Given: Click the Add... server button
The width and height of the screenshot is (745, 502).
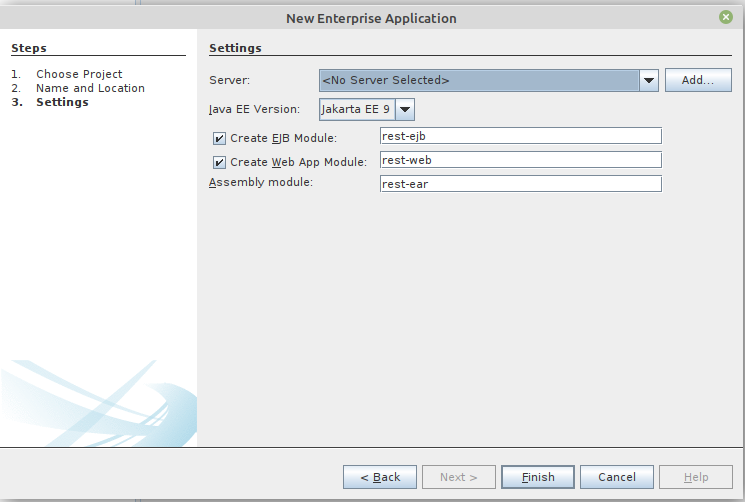Looking at the screenshot, I should coord(698,81).
